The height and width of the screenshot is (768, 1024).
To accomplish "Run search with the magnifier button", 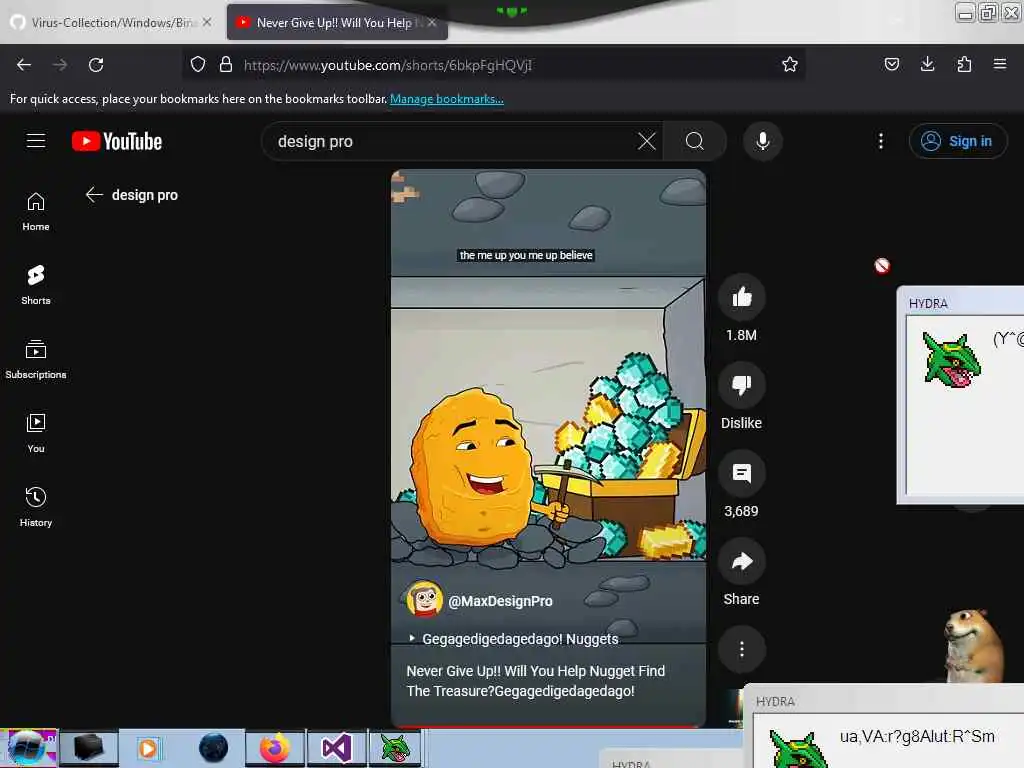I will pos(695,141).
